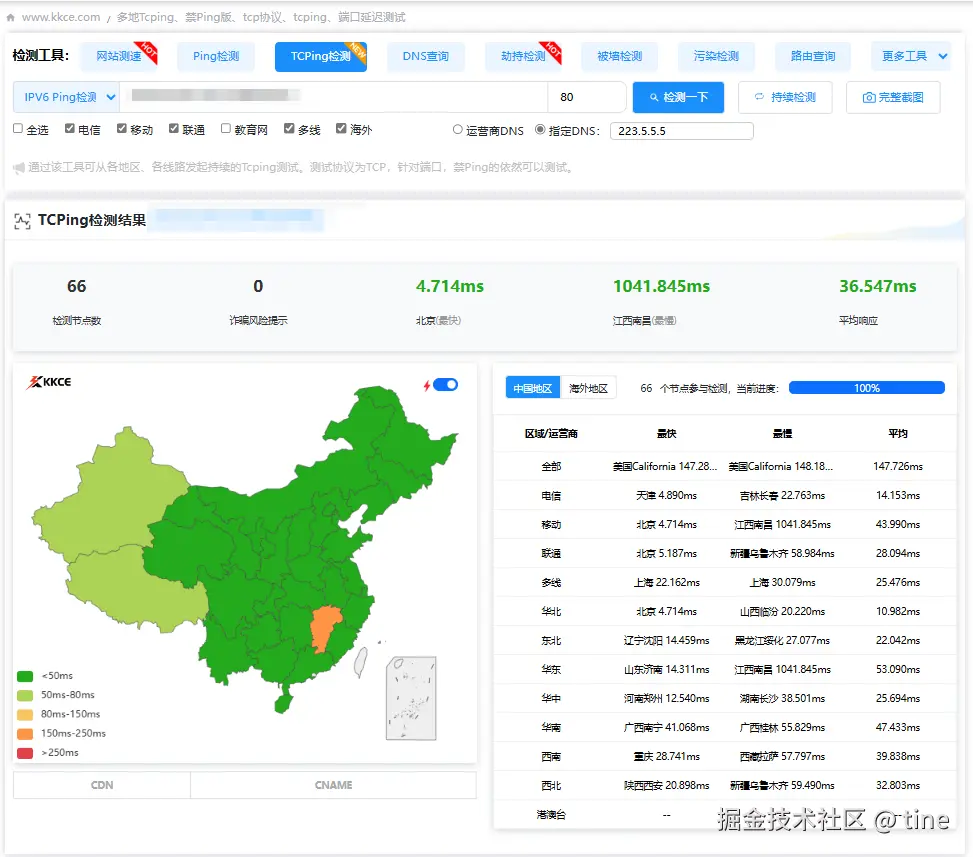The width and height of the screenshot is (973, 857).
Task: Click the 完整截图 button
Action: [893, 97]
